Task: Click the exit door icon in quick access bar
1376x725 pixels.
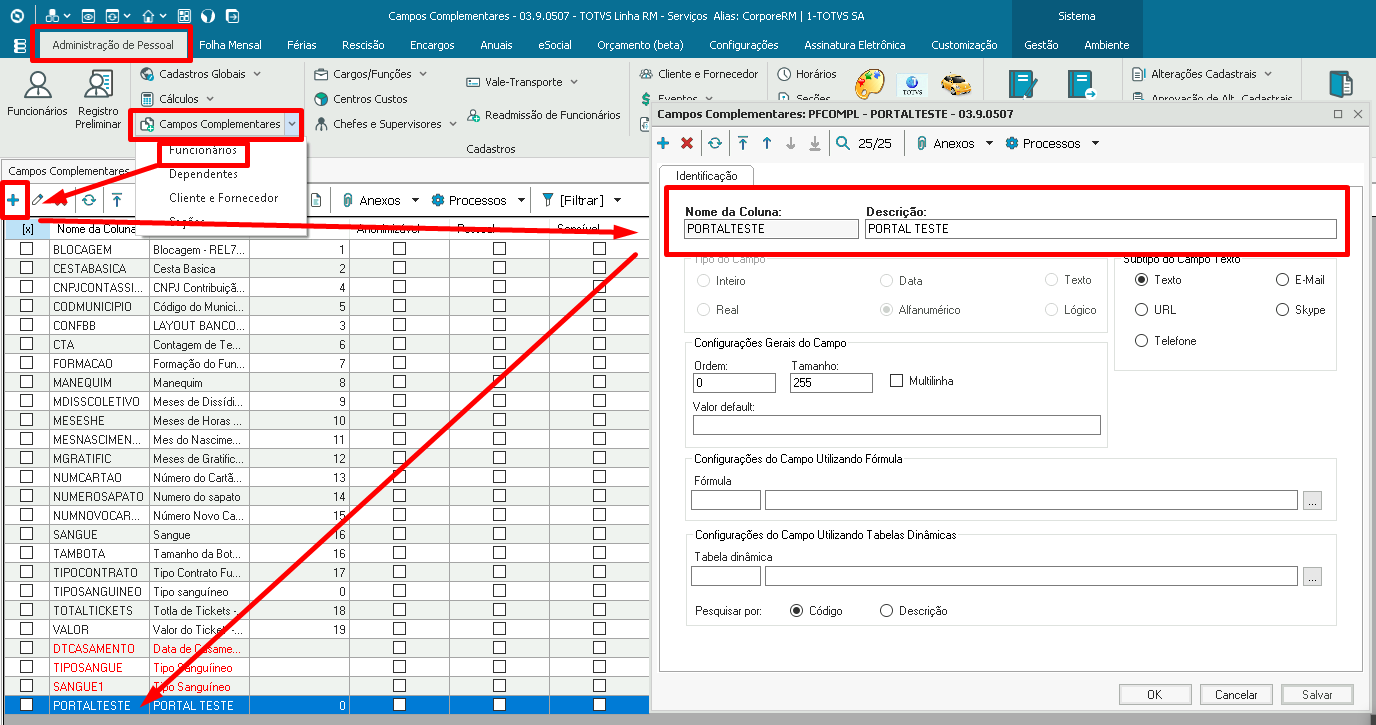Action: point(232,16)
